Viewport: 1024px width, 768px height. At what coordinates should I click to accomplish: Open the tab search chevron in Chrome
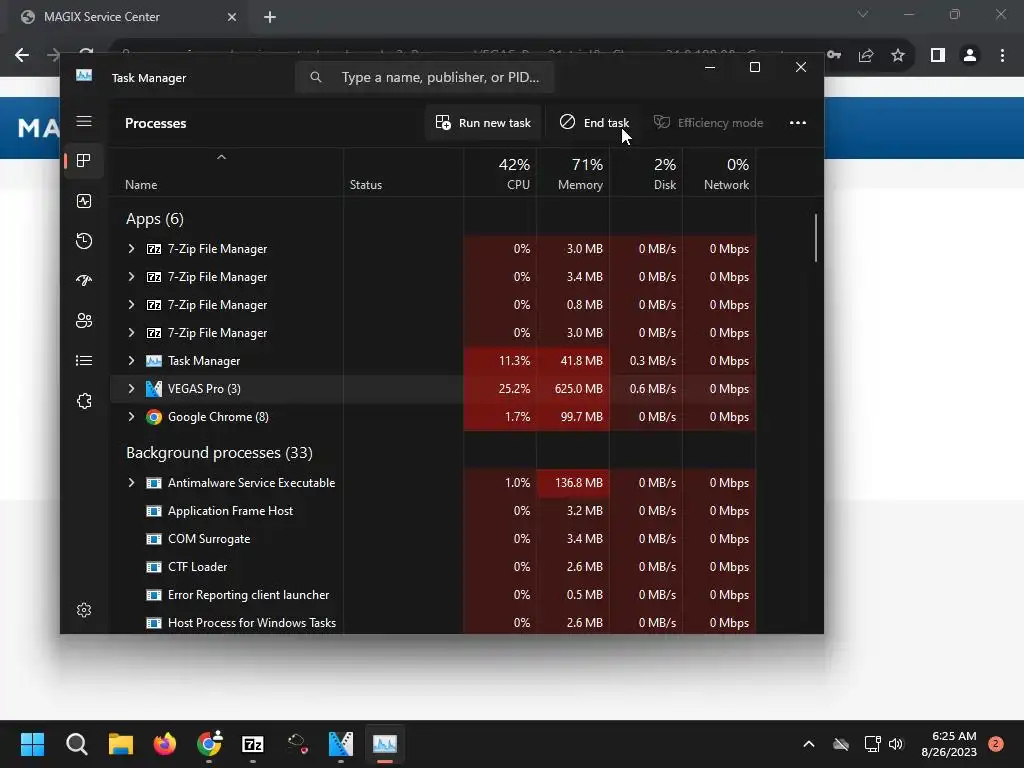coord(863,14)
